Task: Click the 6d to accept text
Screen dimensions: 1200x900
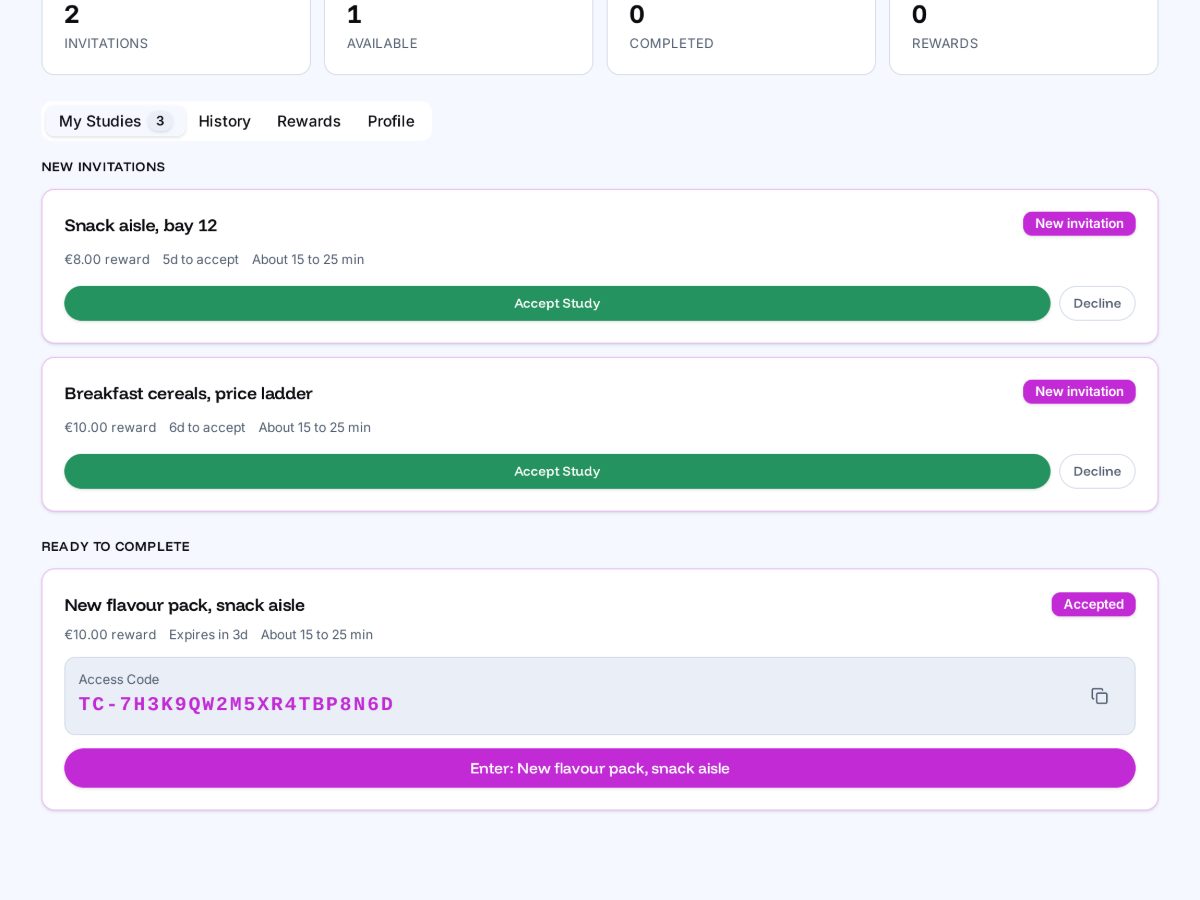Action: pyautogui.click(x=207, y=427)
